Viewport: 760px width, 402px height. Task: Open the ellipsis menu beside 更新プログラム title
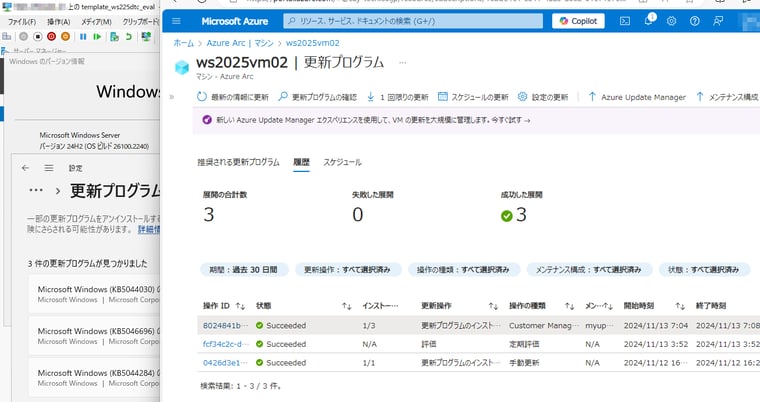coord(402,63)
